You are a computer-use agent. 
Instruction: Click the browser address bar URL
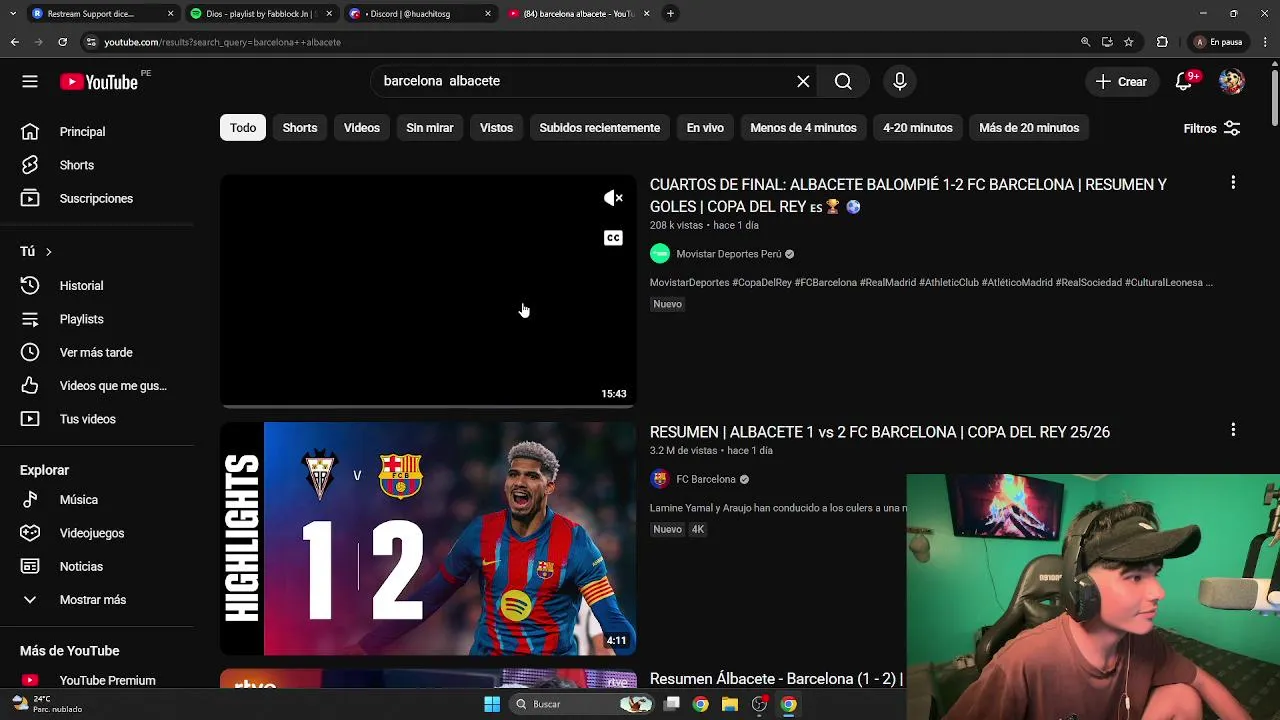pyautogui.click(x=222, y=42)
